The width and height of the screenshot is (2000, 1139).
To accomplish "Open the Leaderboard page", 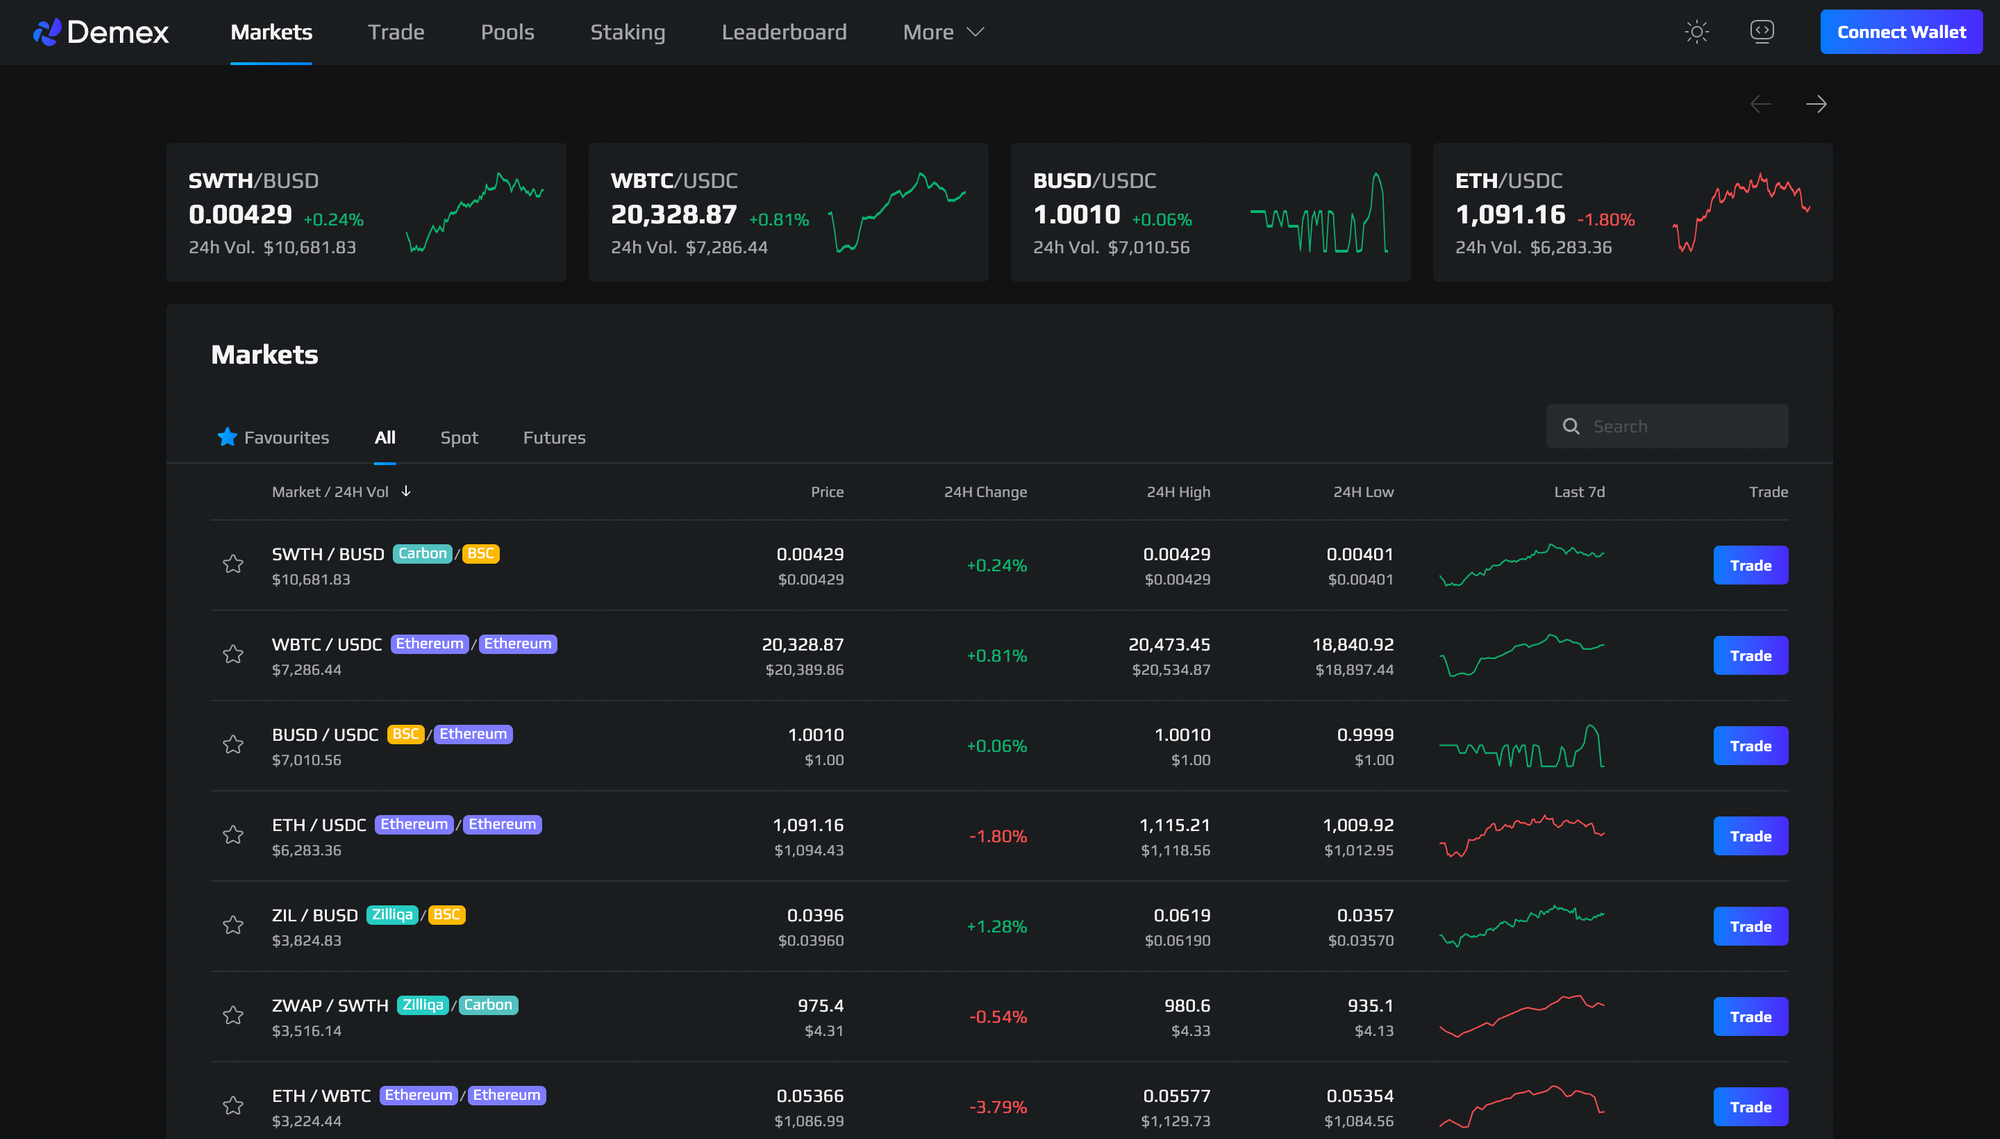I will coord(784,32).
